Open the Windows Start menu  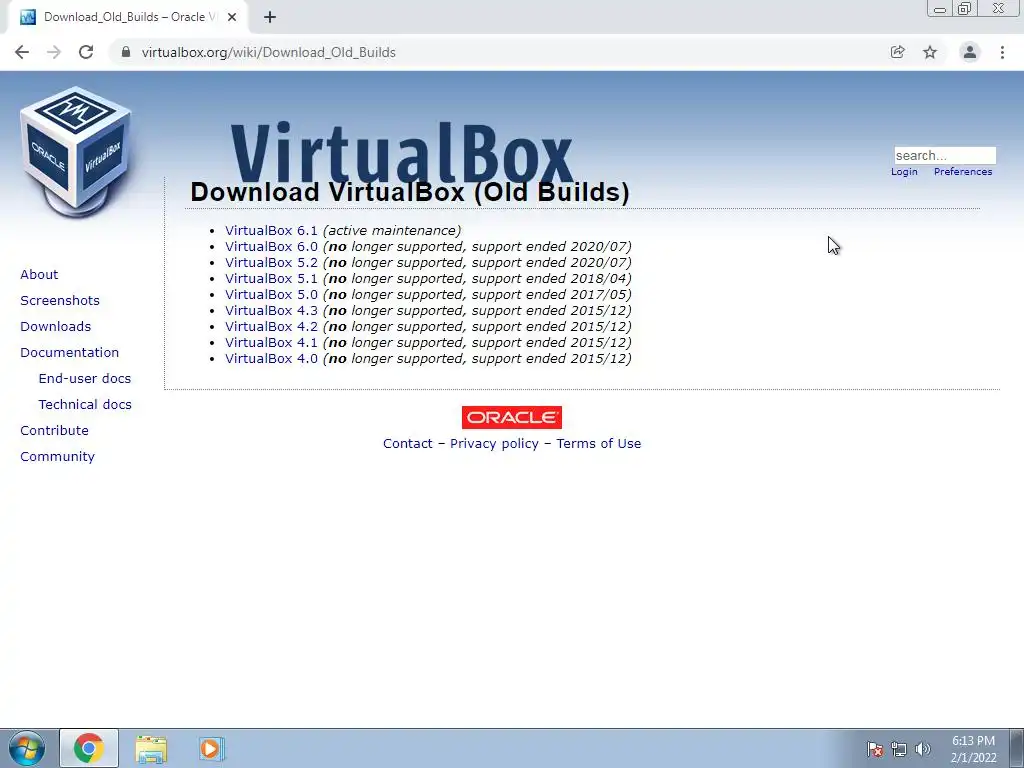(26, 748)
